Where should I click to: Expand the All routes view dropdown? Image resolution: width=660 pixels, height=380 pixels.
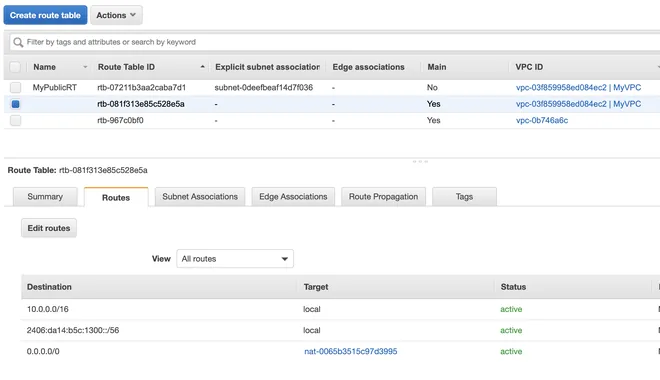(x=235, y=259)
